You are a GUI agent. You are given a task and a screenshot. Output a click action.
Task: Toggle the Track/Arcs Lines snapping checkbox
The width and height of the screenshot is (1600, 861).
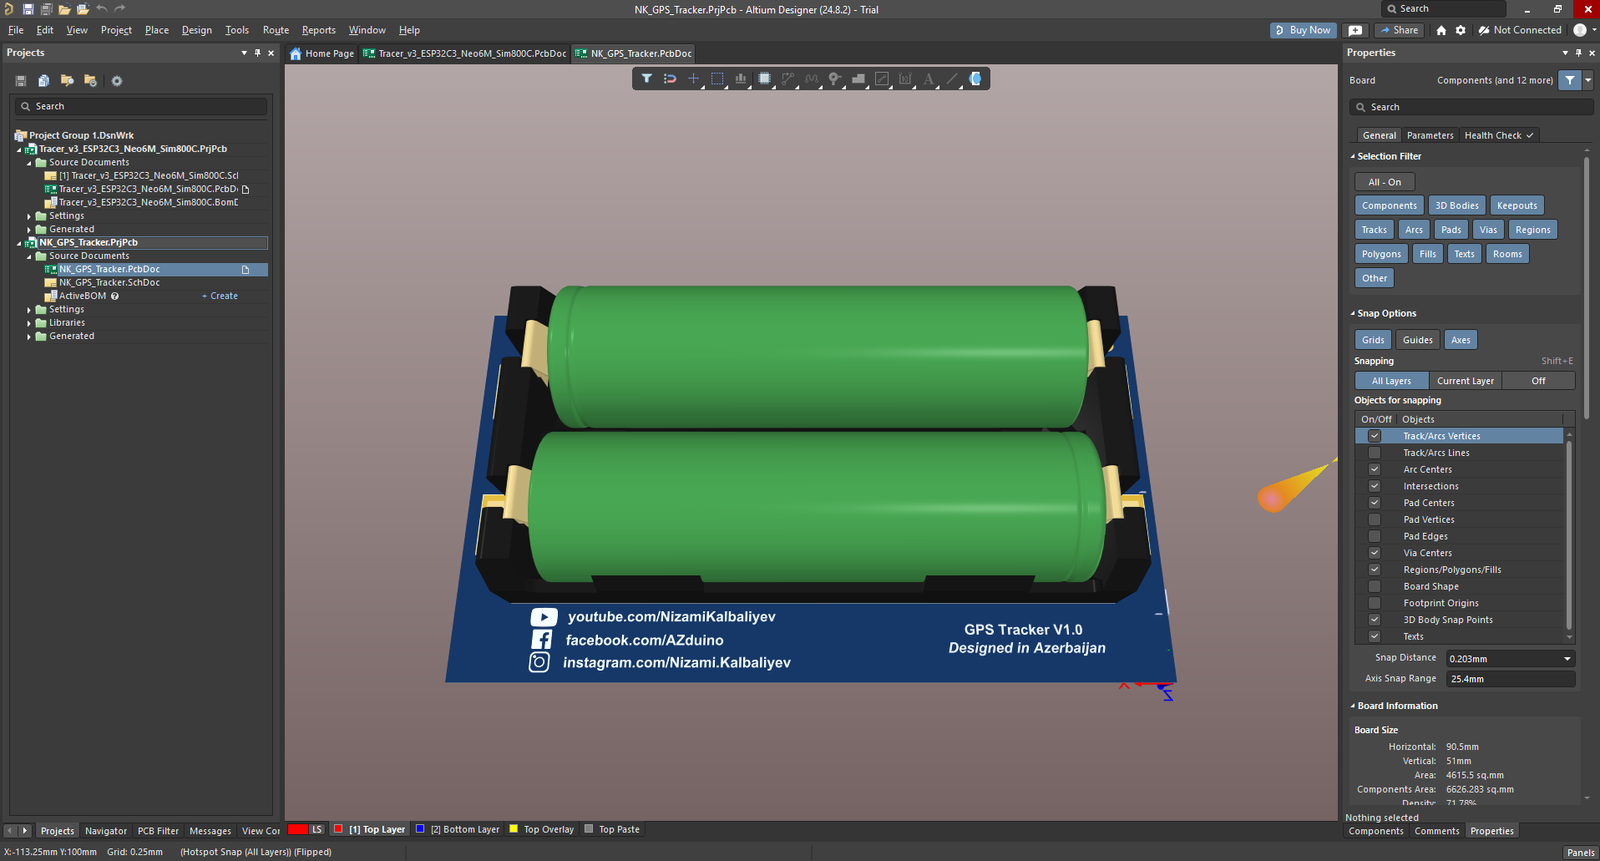pyautogui.click(x=1374, y=453)
